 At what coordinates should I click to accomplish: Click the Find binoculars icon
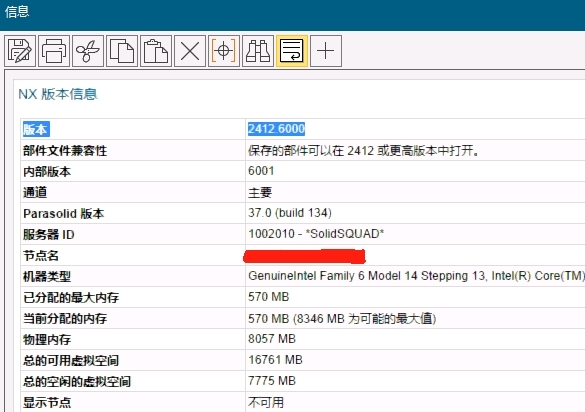[258, 51]
